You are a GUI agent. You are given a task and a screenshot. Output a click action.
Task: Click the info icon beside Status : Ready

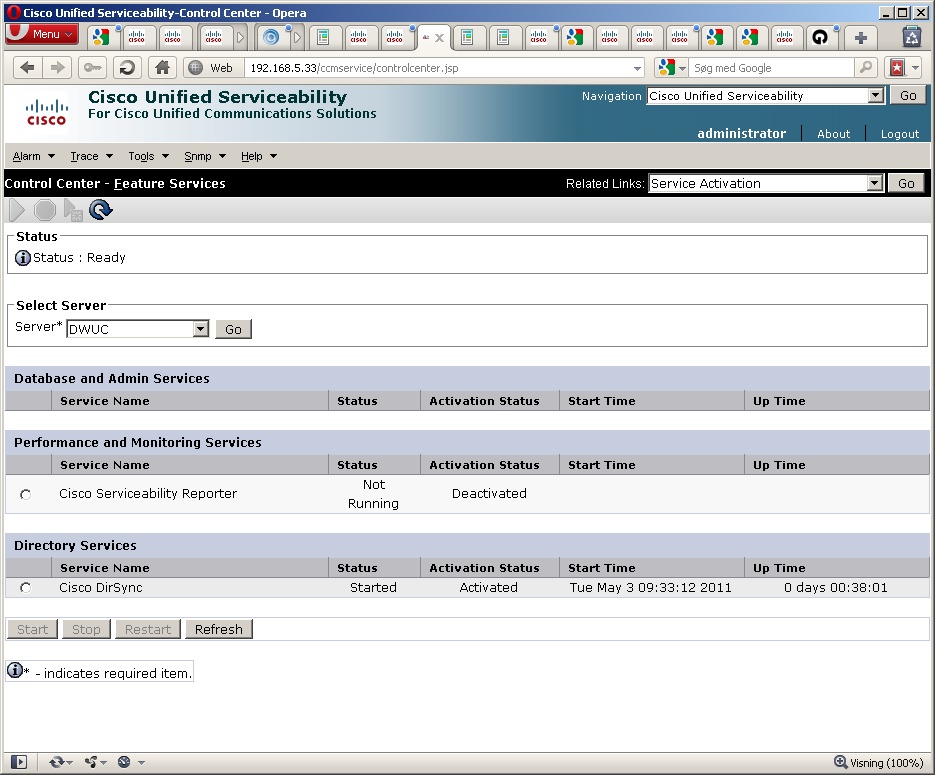(23, 258)
